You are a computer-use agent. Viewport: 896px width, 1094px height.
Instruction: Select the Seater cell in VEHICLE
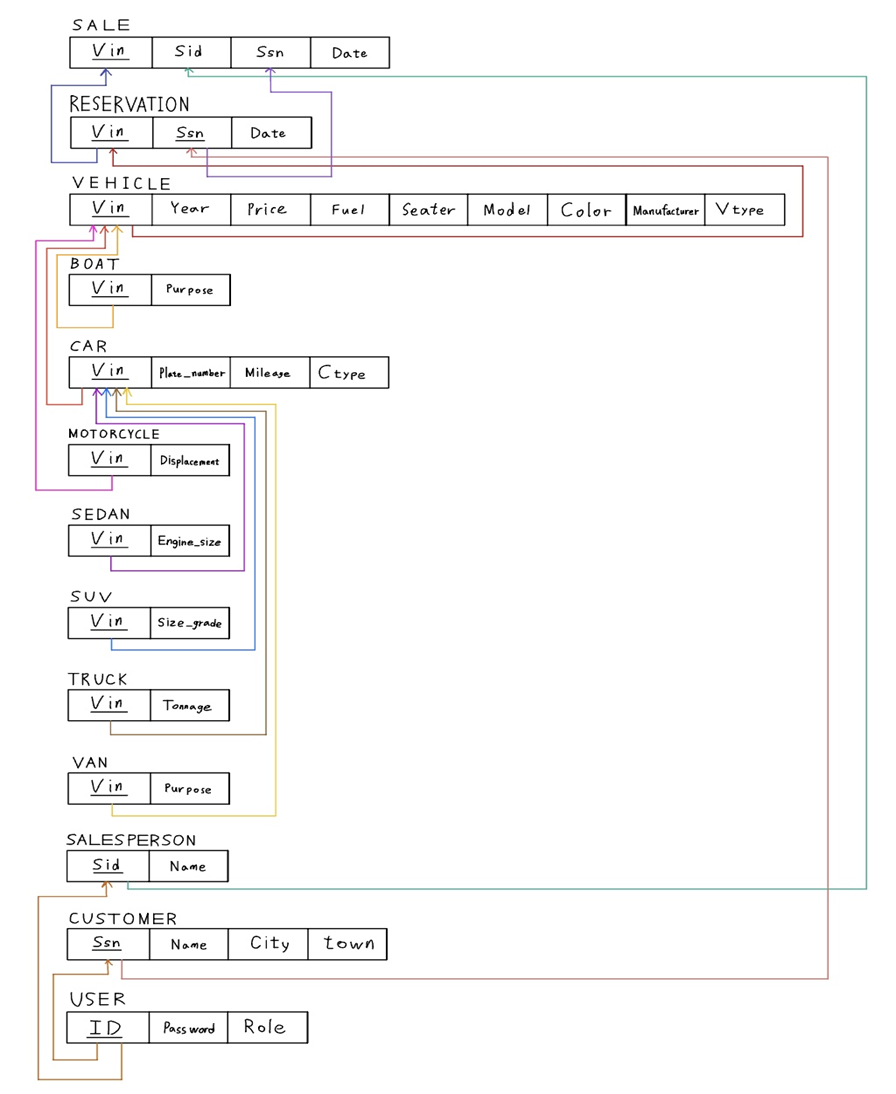(428, 209)
